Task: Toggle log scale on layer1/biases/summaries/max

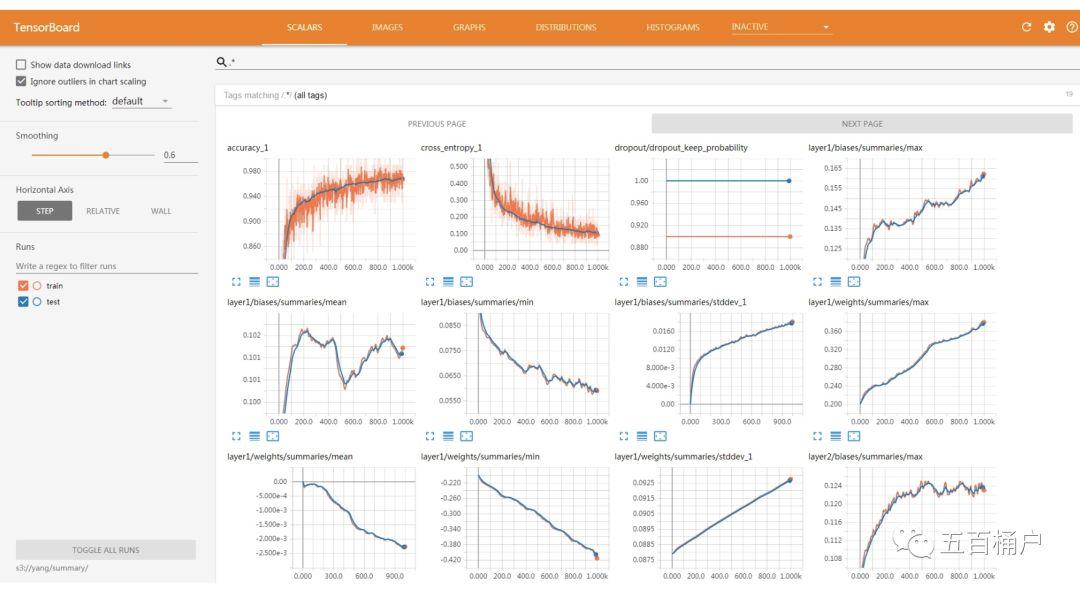Action: point(835,282)
